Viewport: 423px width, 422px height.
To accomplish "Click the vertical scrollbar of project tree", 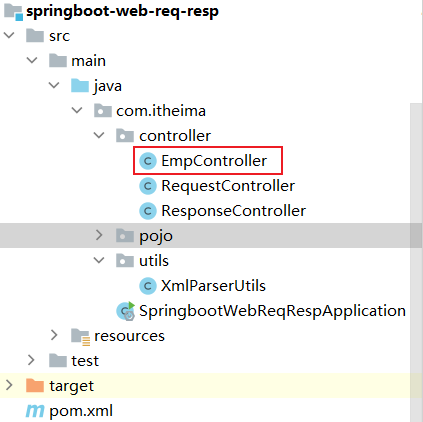I will [x=416, y=262].
